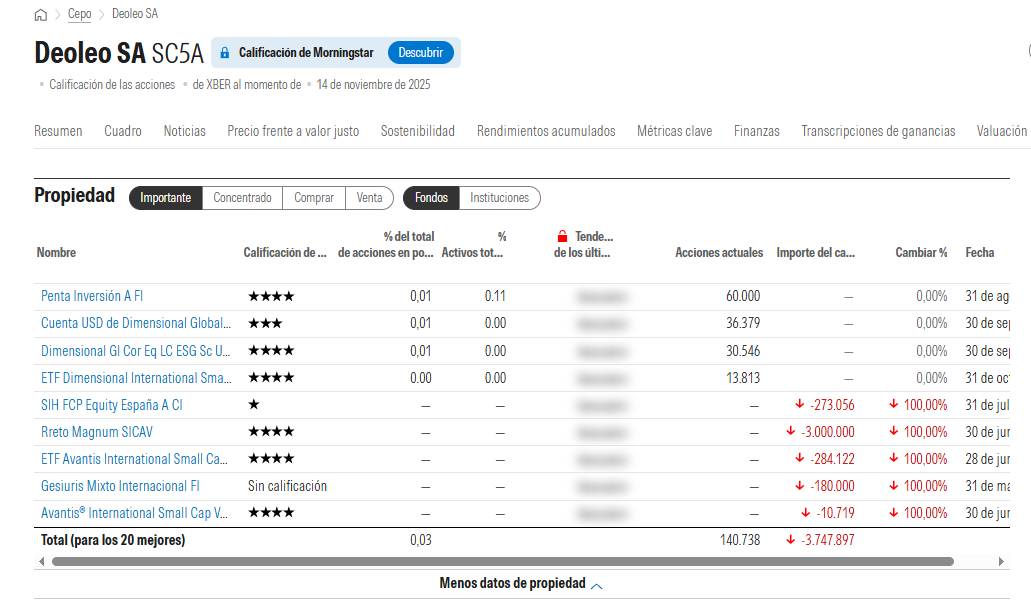This screenshot has height=609, width=1031.
Task: Sort by % del total de acciones header
Action: [386, 245]
